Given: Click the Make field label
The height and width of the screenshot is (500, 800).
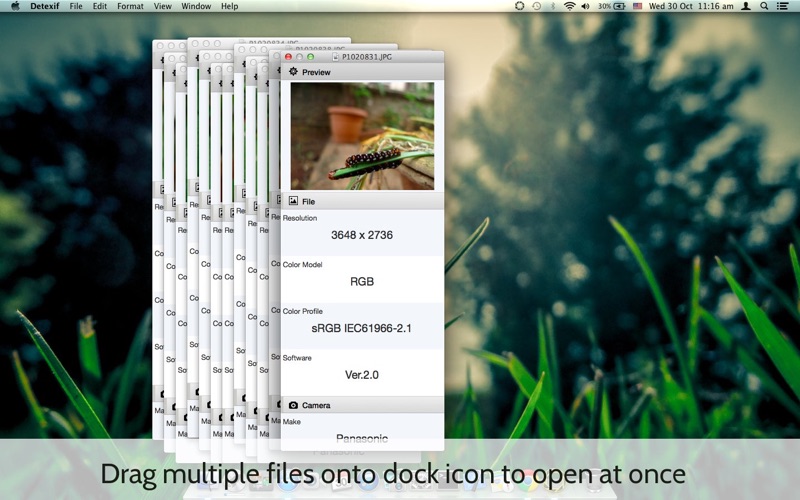Looking at the screenshot, I should tap(291, 421).
